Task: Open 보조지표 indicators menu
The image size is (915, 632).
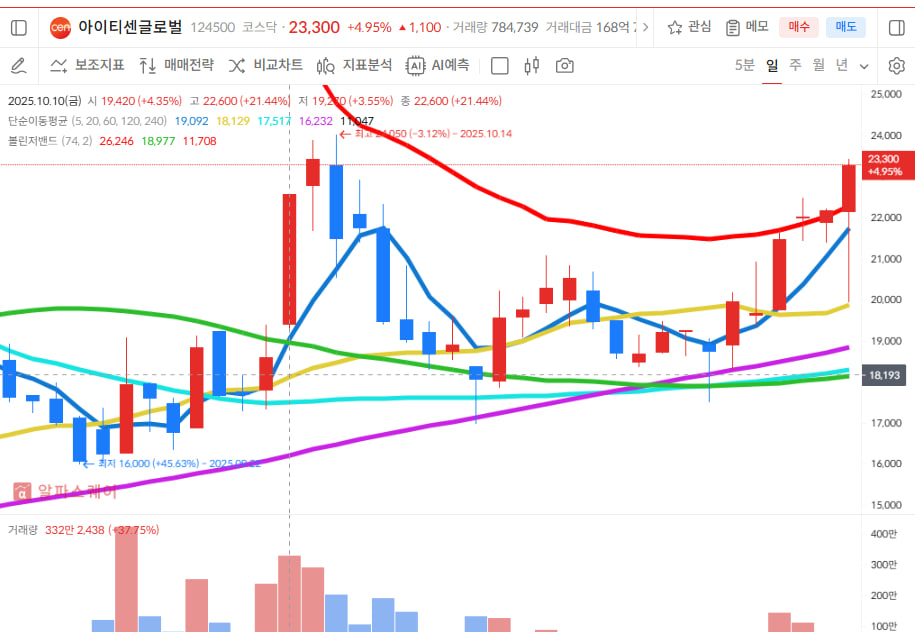Action: click(87, 66)
